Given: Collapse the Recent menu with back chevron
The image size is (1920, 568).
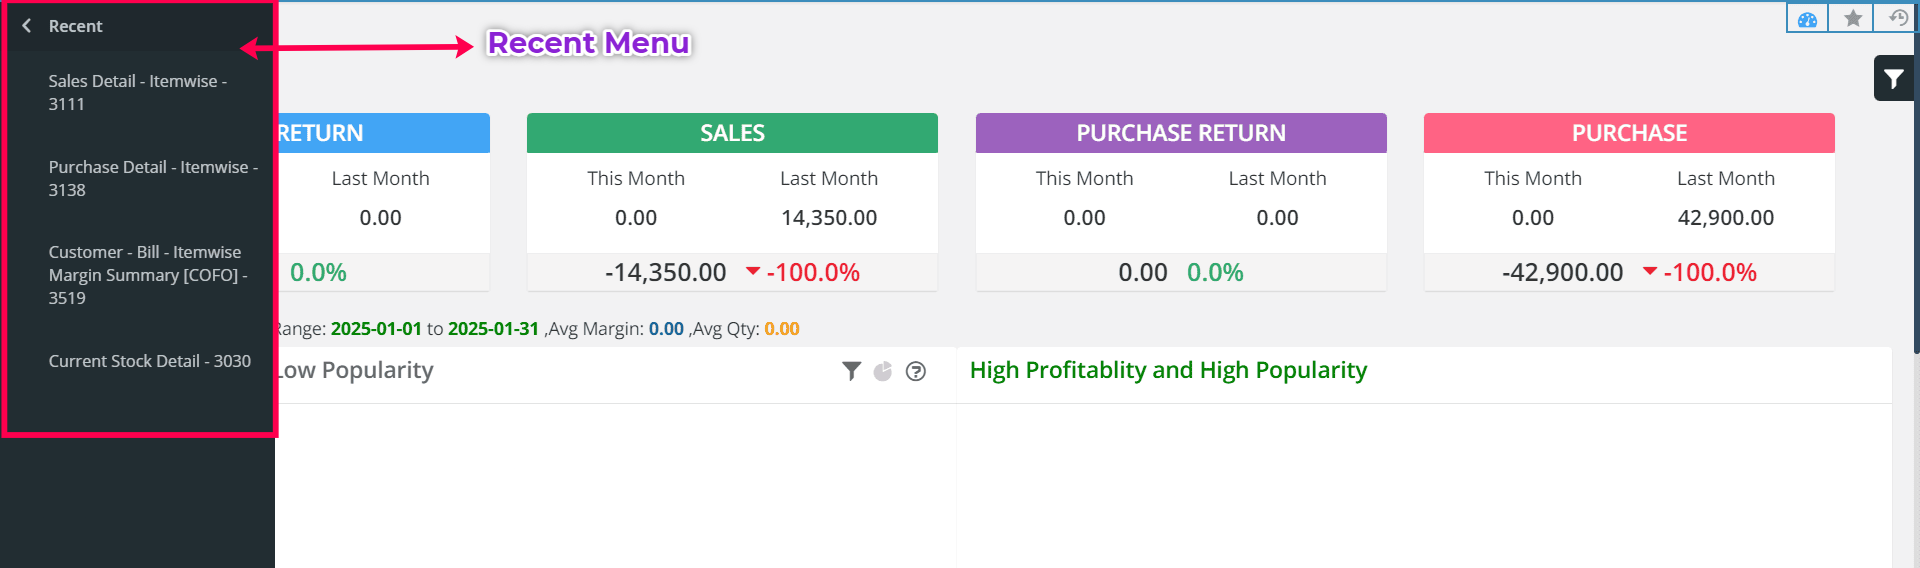Looking at the screenshot, I should click(x=27, y=26).
